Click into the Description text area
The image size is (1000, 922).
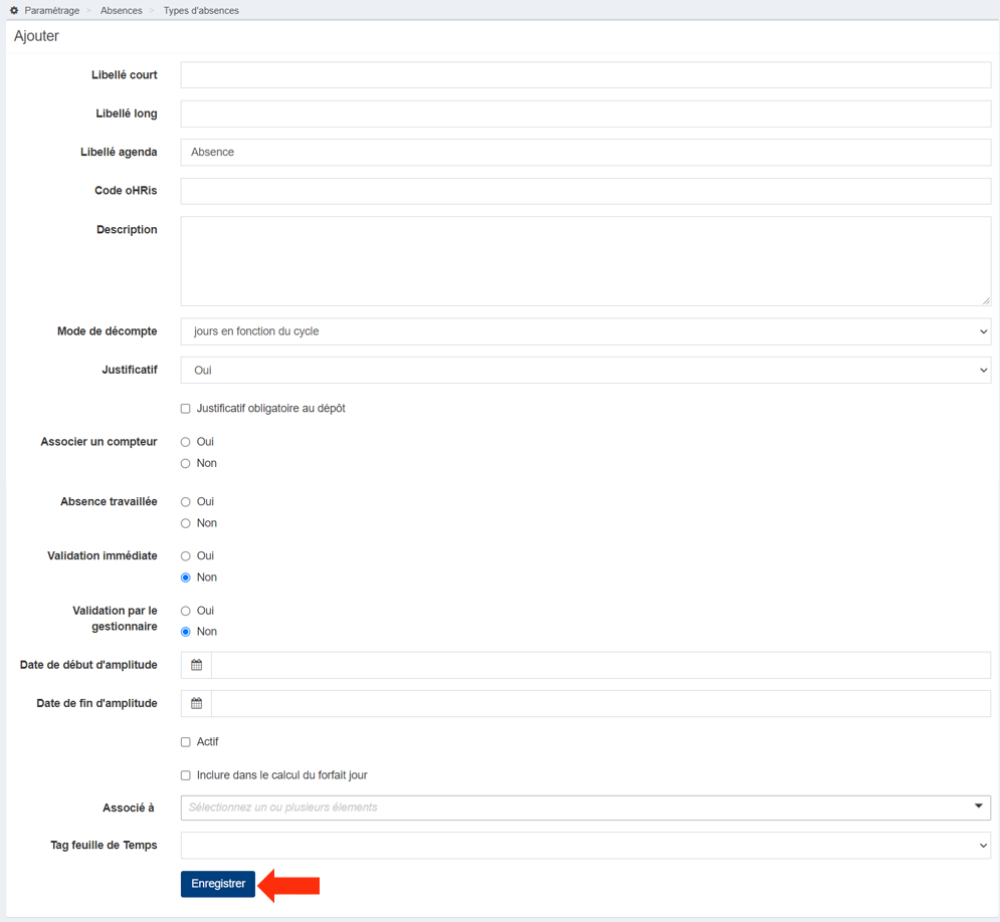click(585, 261)
